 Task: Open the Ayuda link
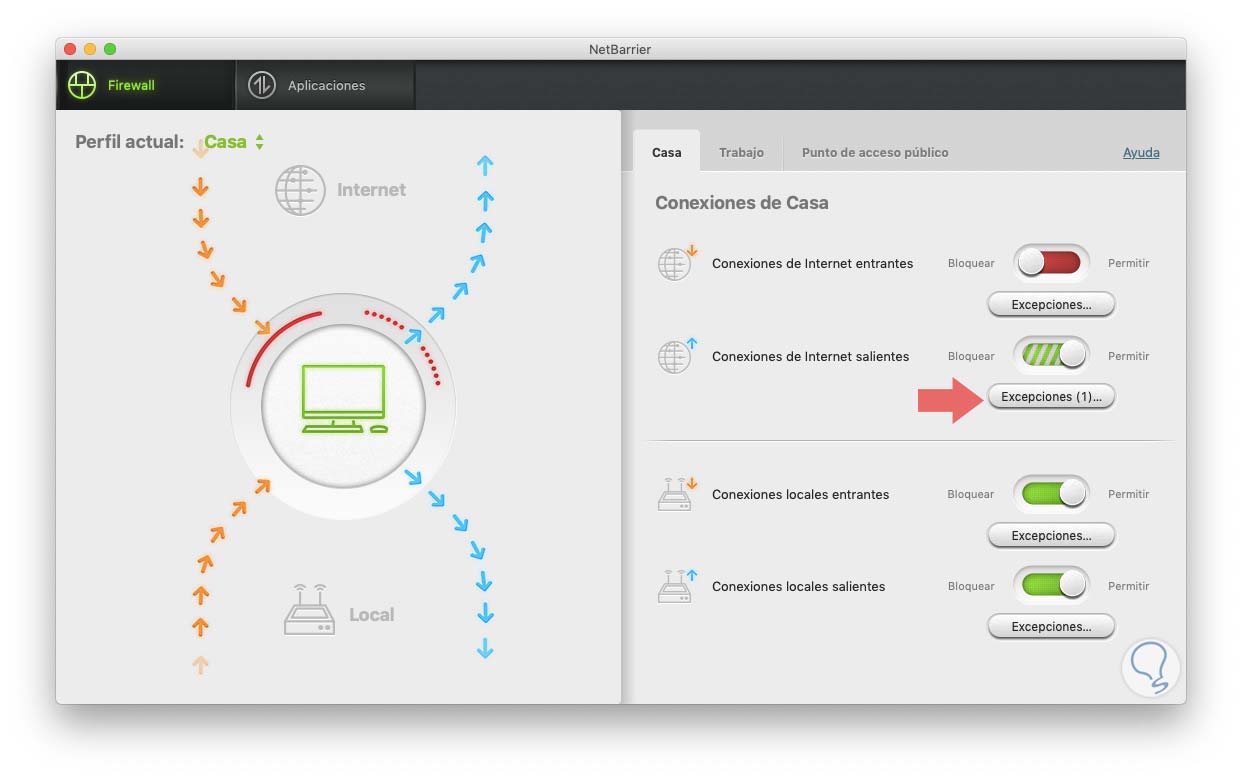point(1141,152)
